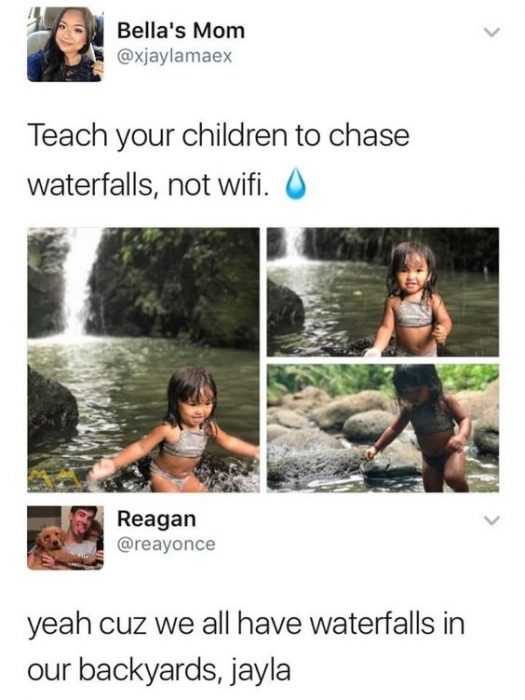This screenshot has height=700, width=525.
Task: Open Bella's Mom profile picture
Action: [65, 44]
